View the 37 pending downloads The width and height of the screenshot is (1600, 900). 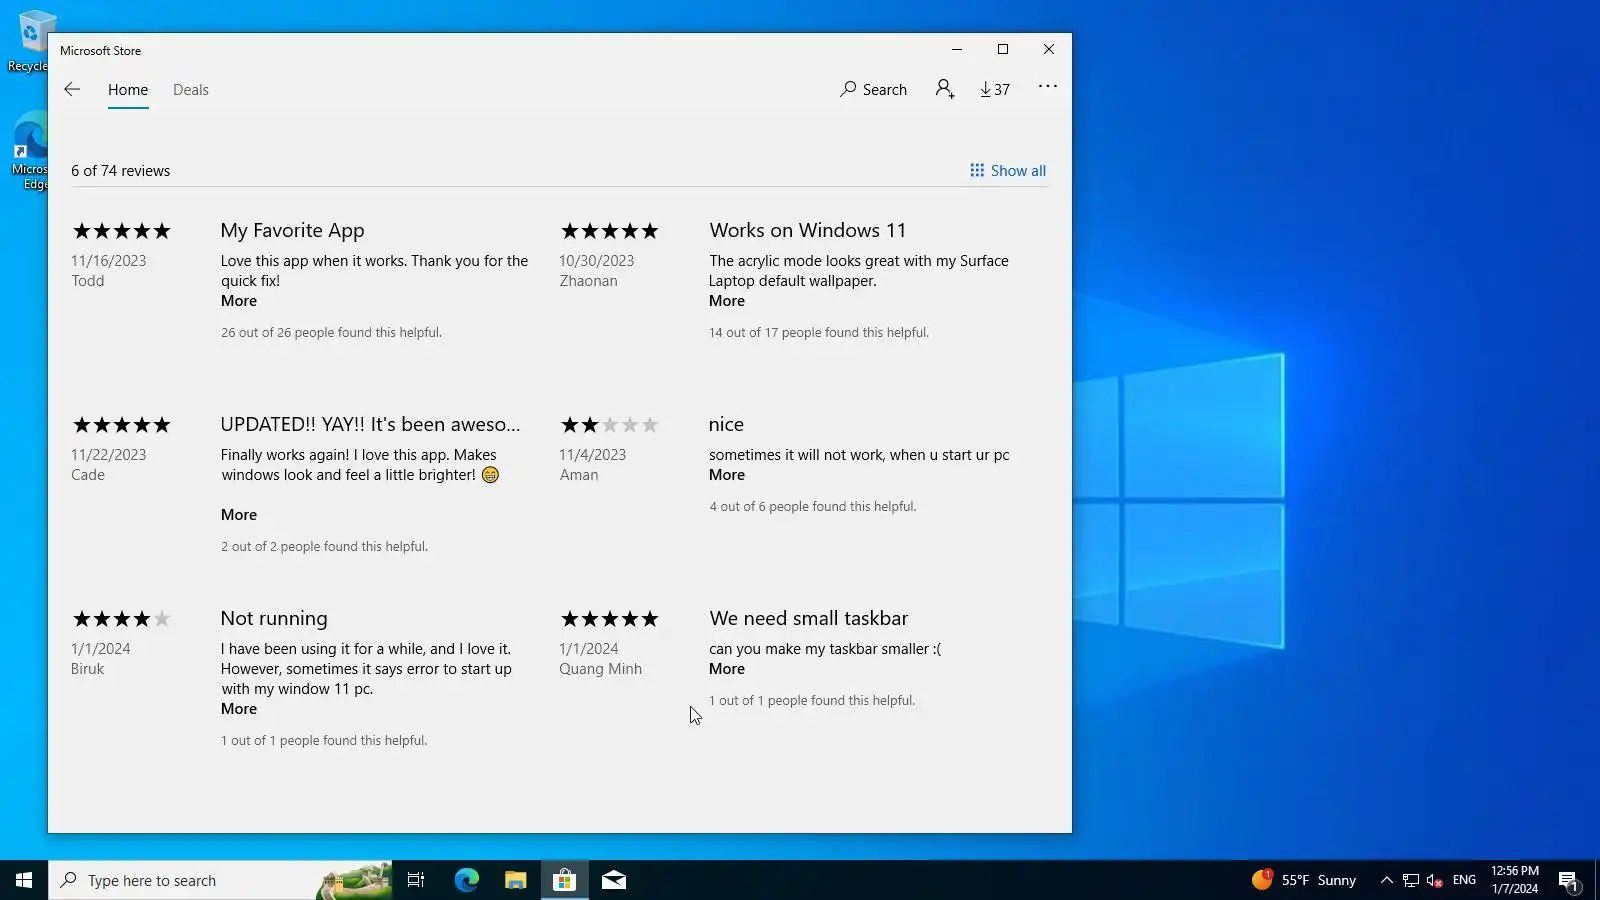[x=995, y=89]
